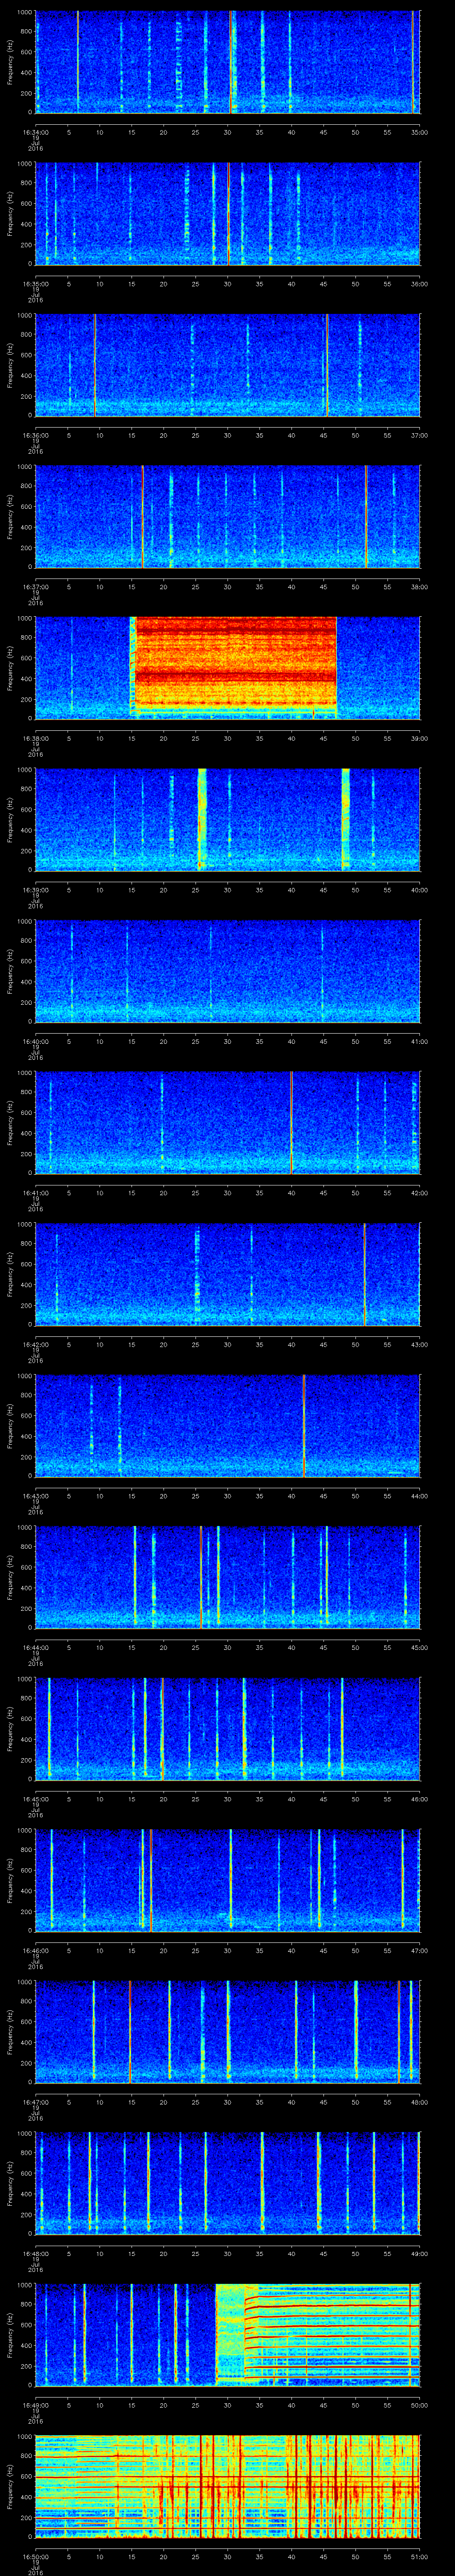The width and height of the screenshot is (455, 2576).
Task: Click the red vertical line in 16:43 spectrogram
Action: [304, 1426]
